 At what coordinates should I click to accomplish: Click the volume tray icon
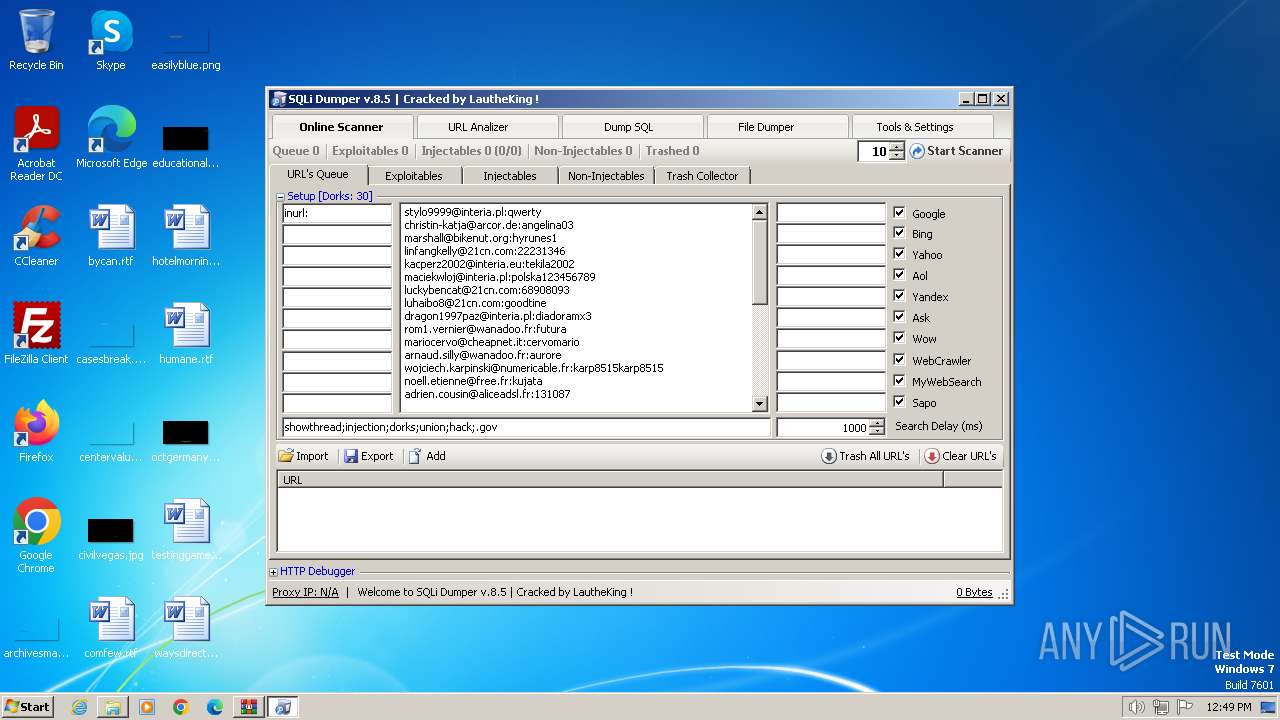pyautogui.click(x=1136, y=707)
